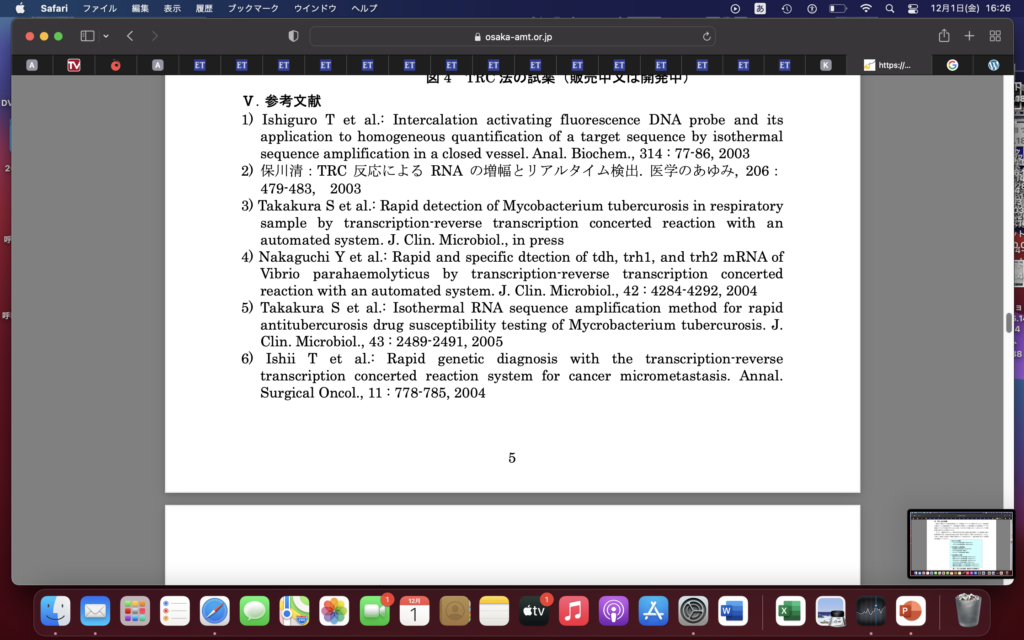The height and width of the screenshot is (640, 1024).
Task: Launch Microsoft Word from the Dock
Action: (732, 610)
